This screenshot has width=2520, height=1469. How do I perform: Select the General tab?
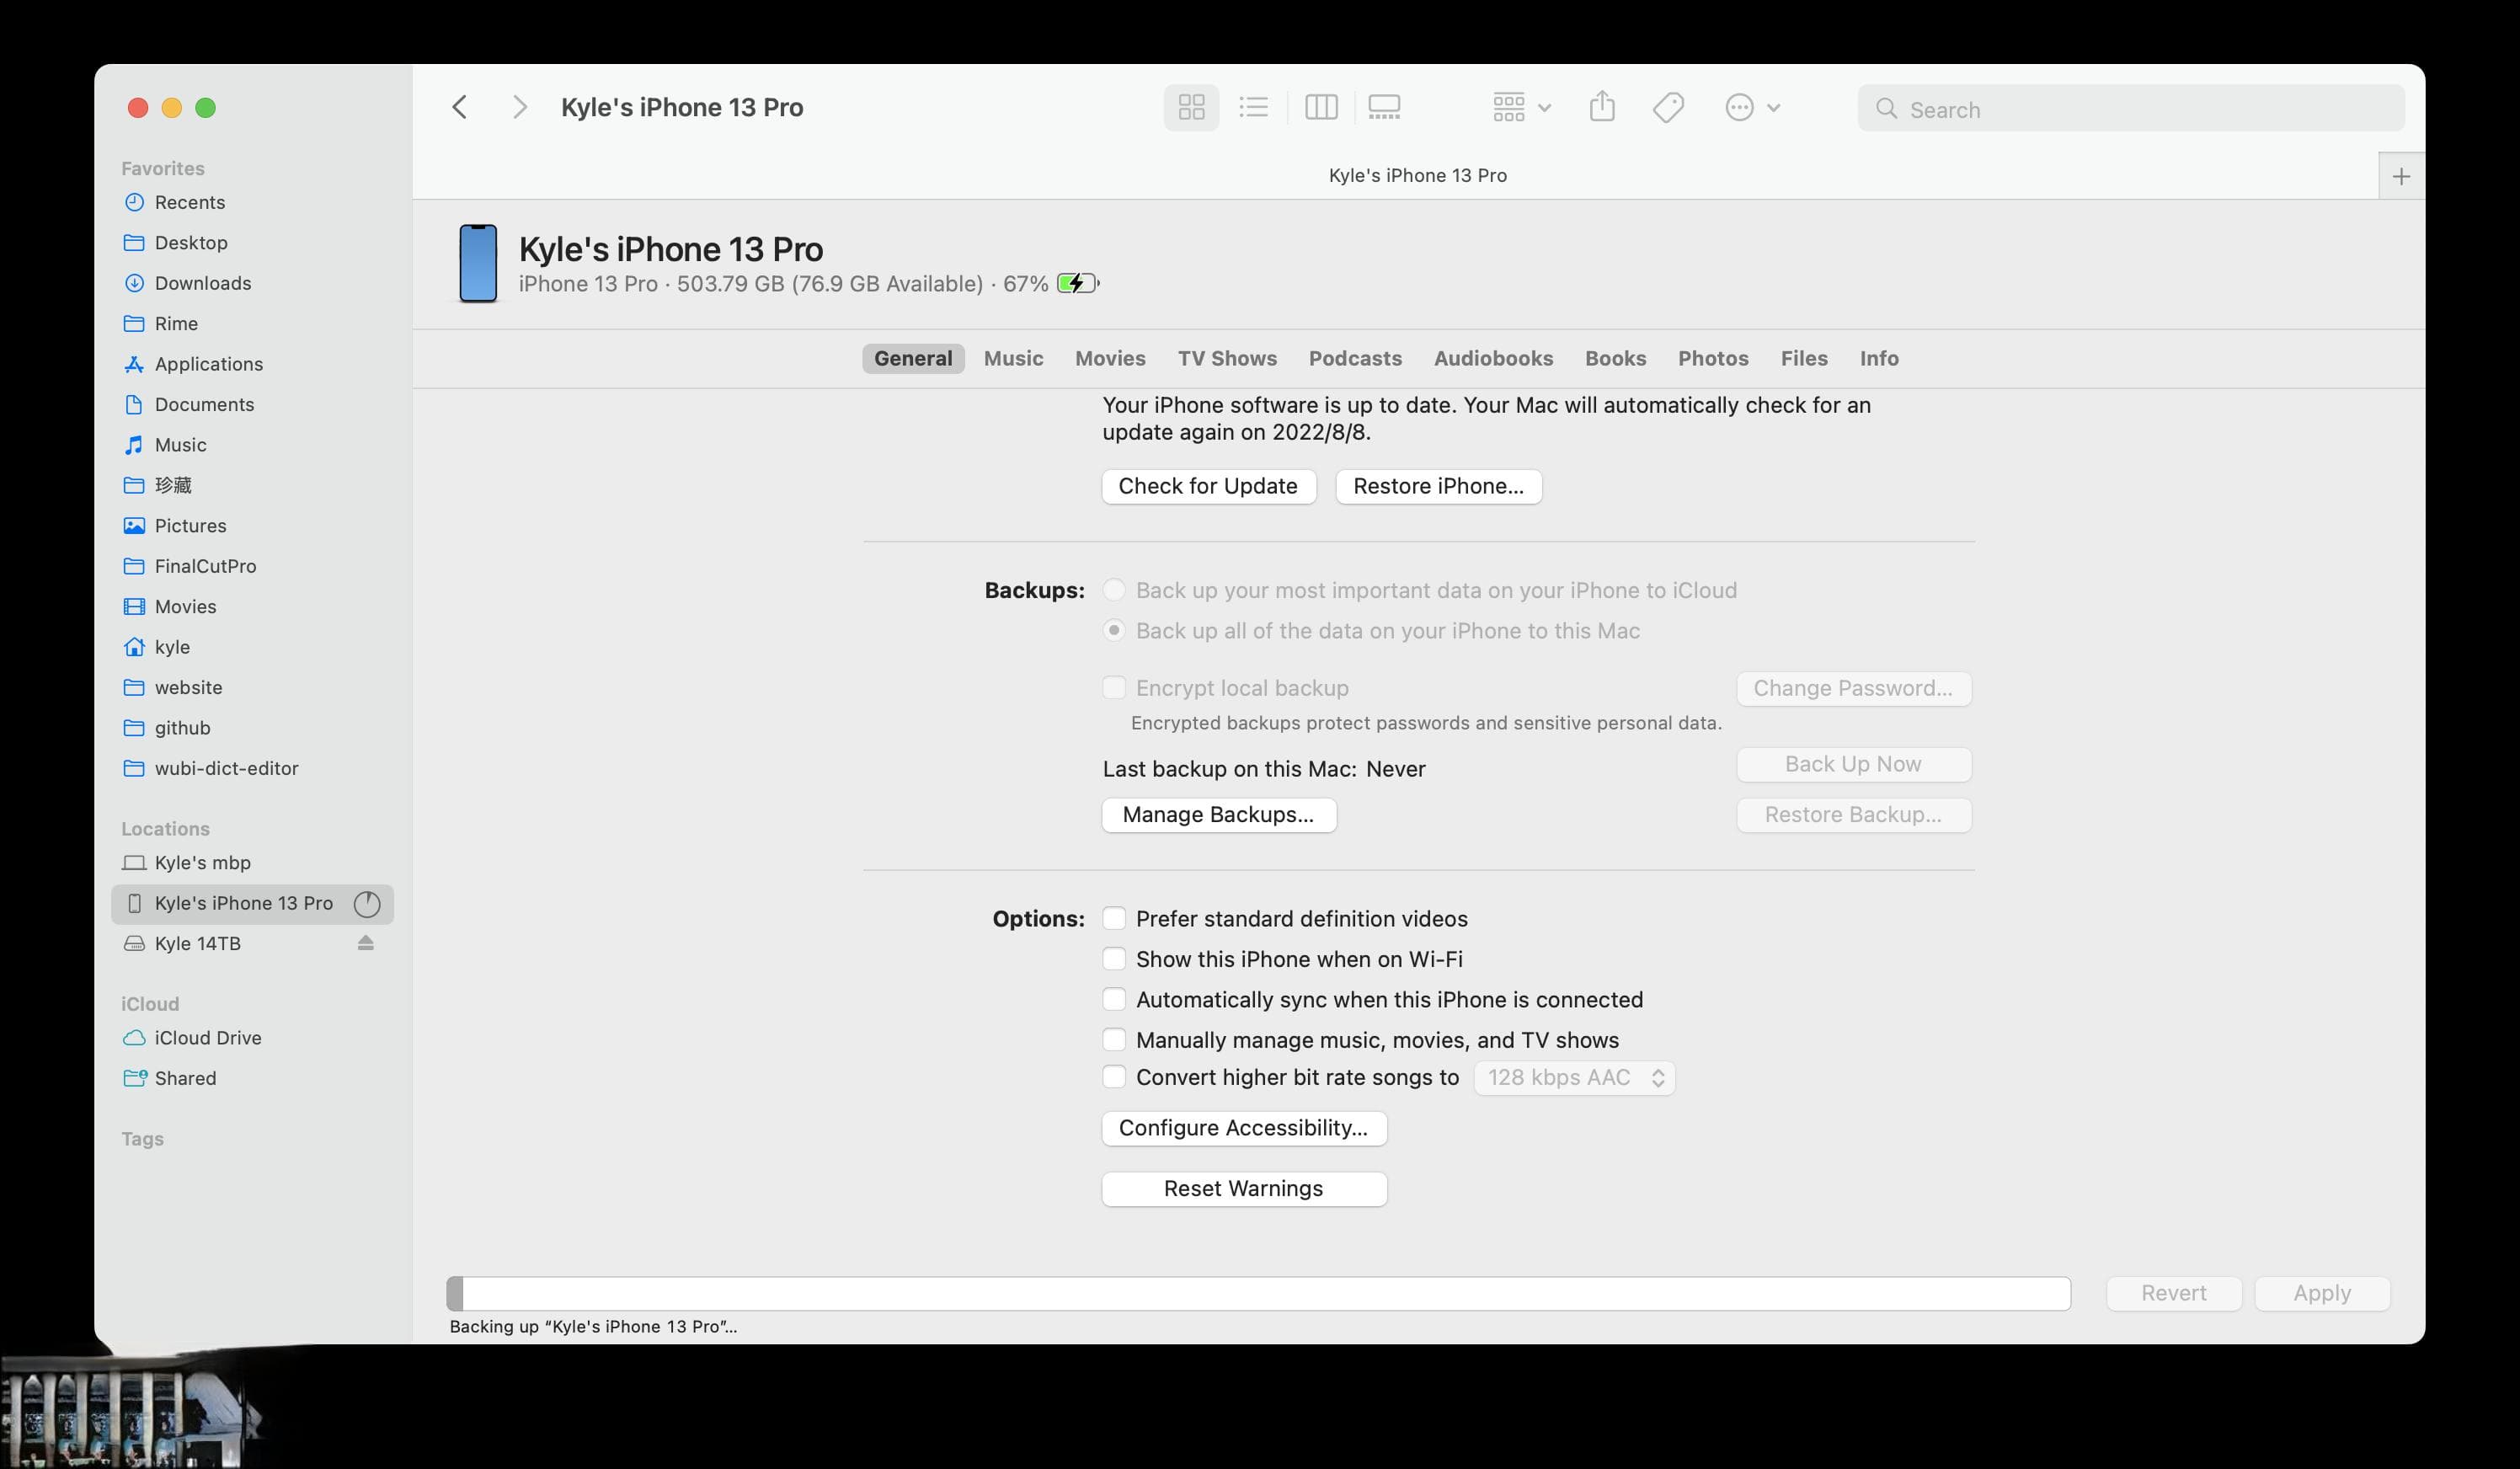click(913, 359)
